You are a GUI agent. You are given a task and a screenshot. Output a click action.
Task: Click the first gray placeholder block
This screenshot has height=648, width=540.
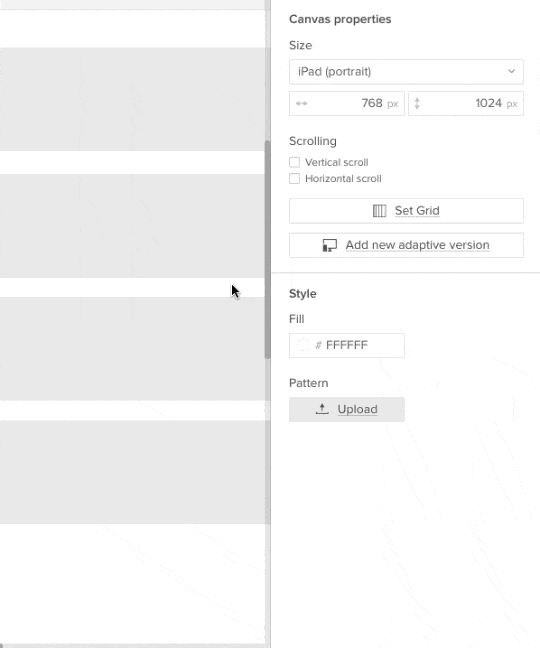(132, 99)
